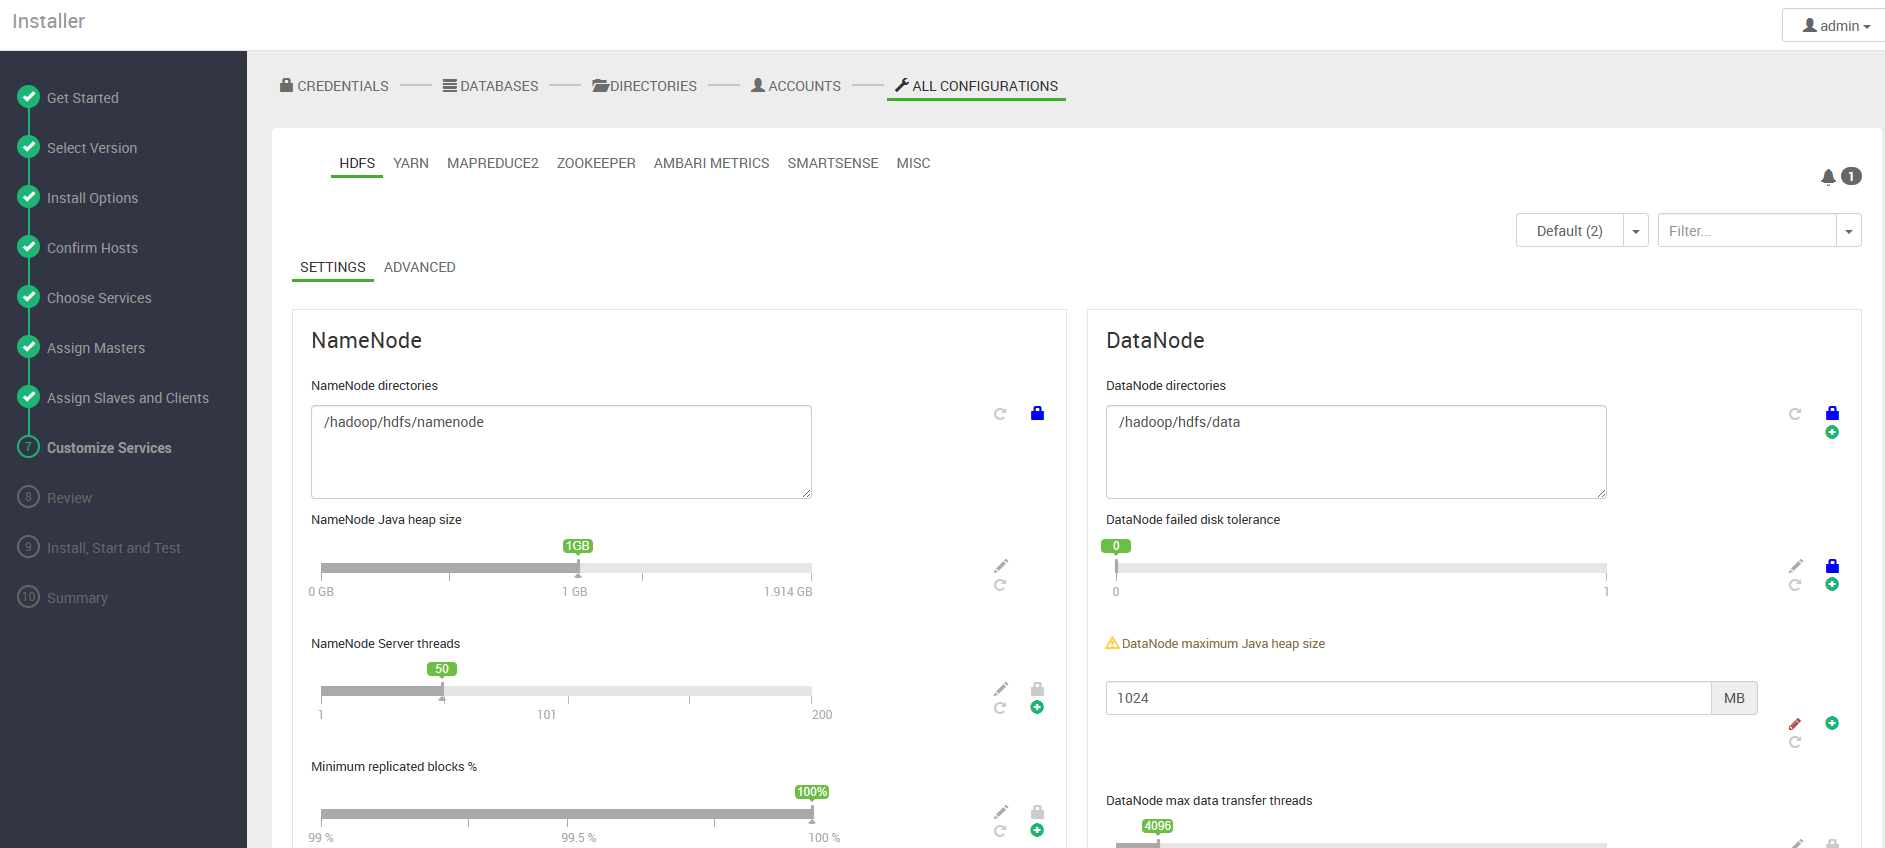Open the admin user dropdown
This screenshot has height=848, width=1885.
point(1835,25)
